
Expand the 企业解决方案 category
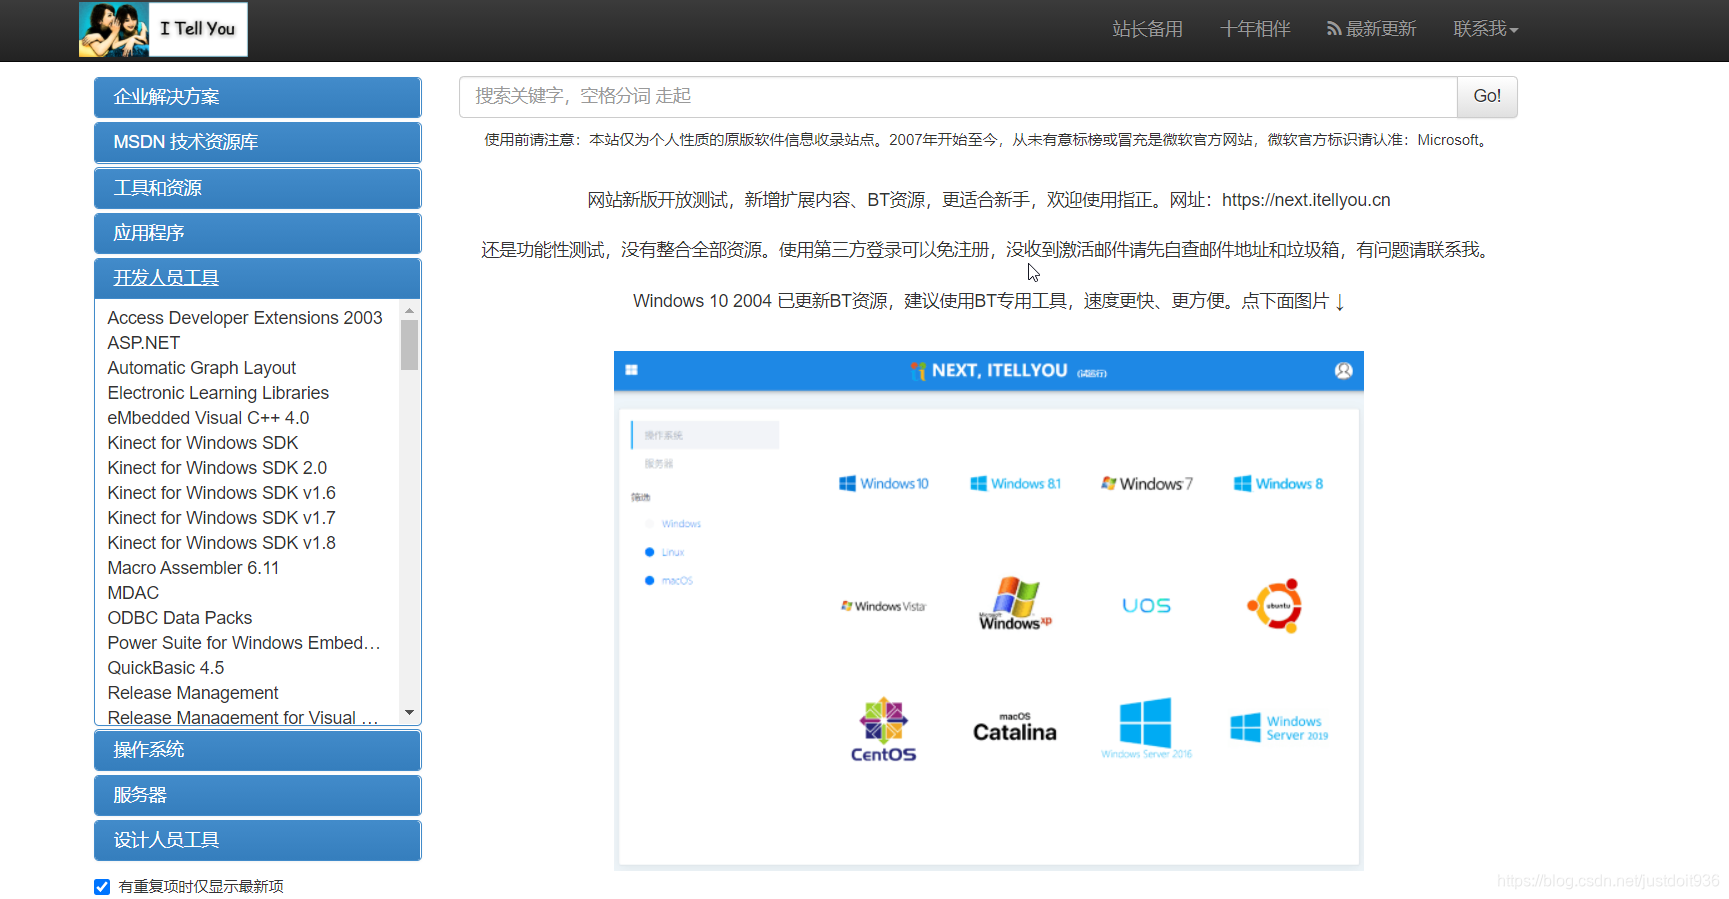(257, 97)
